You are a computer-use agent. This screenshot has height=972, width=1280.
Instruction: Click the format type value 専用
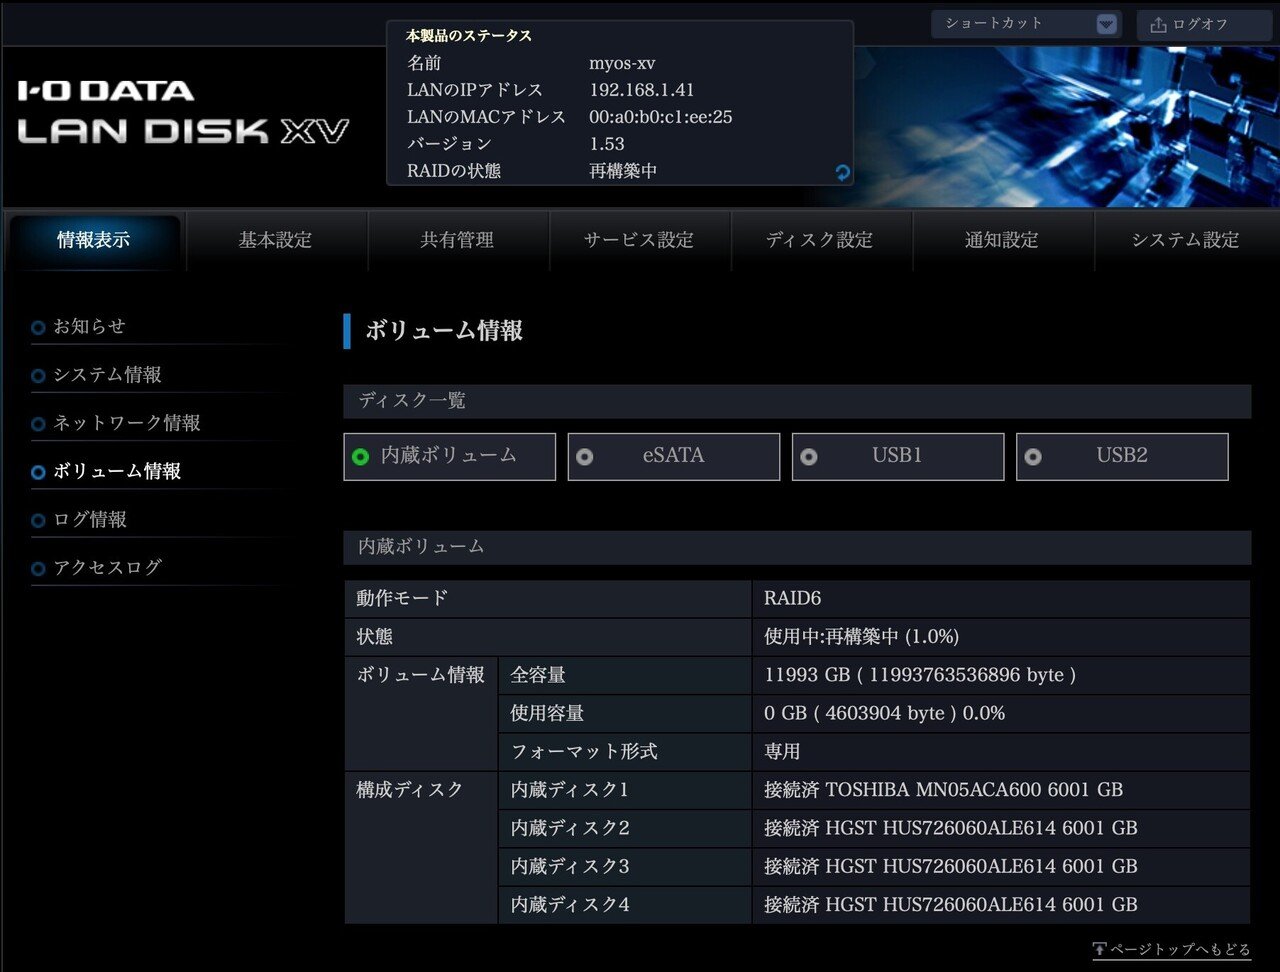coord(782,751)
